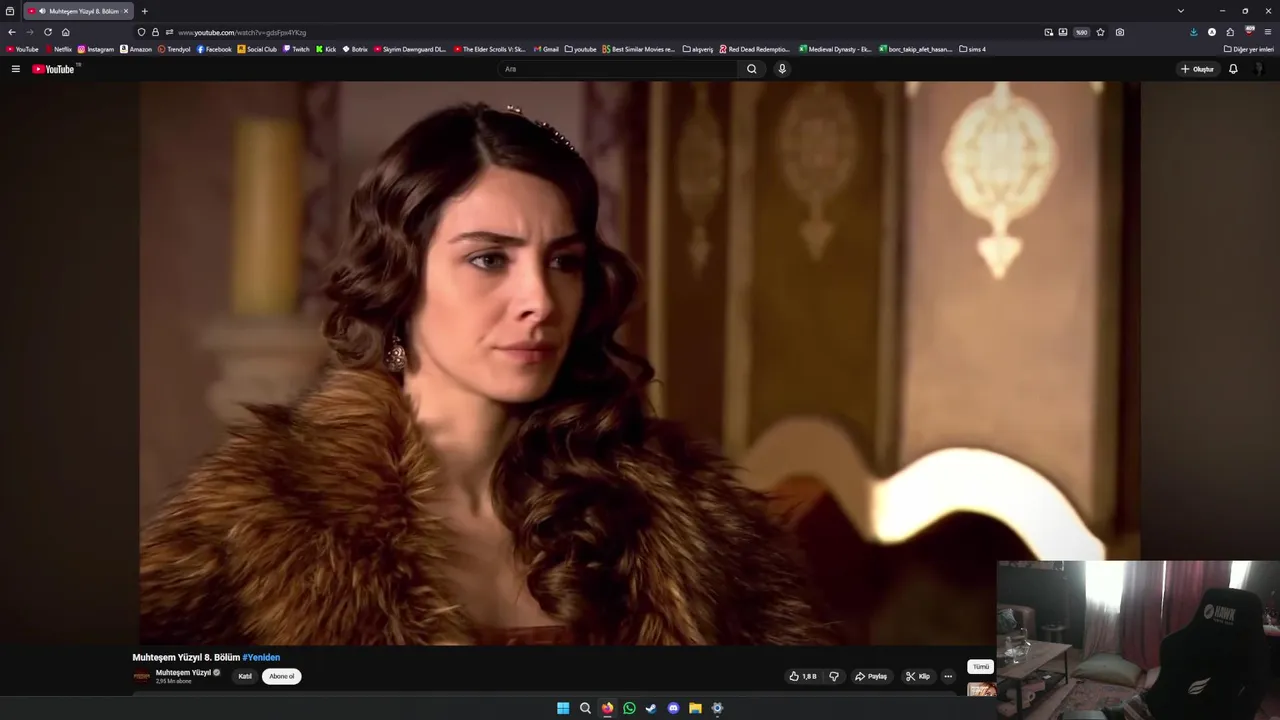
Task: Open YouTube notifications bell
Action: pos(1233,69)
